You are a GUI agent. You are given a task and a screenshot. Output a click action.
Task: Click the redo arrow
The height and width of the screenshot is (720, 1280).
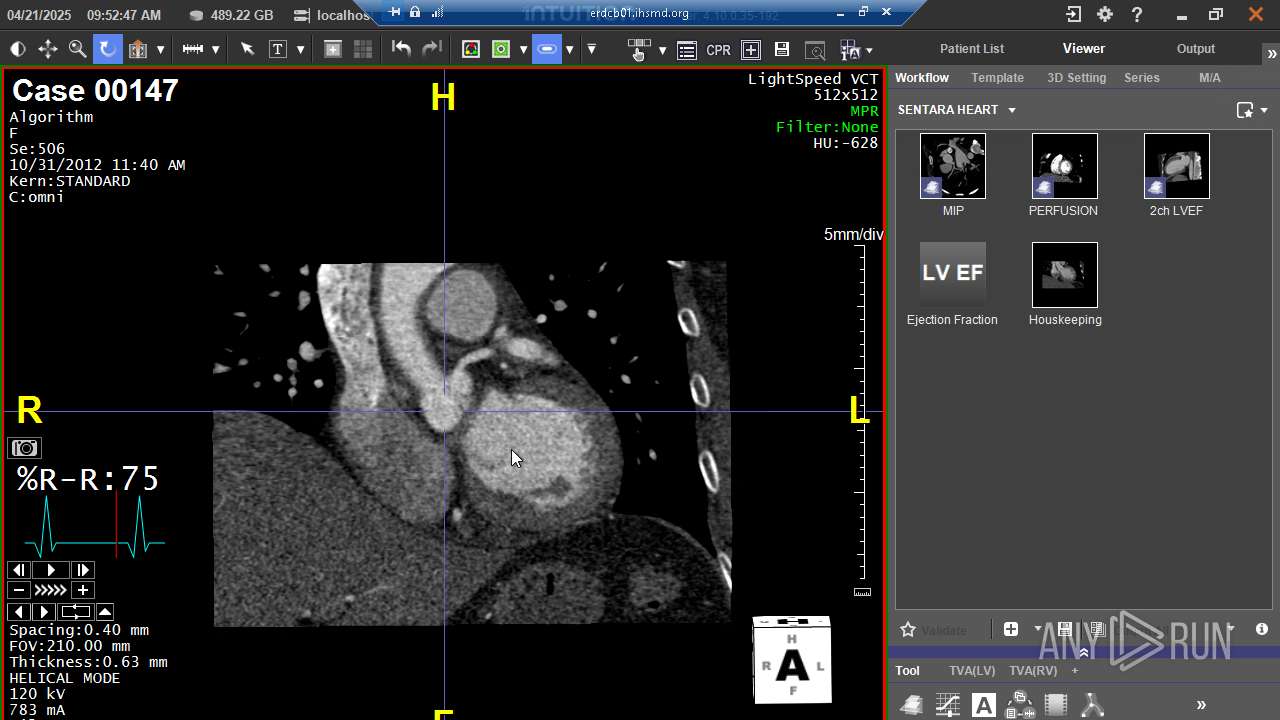coord(432,49)
